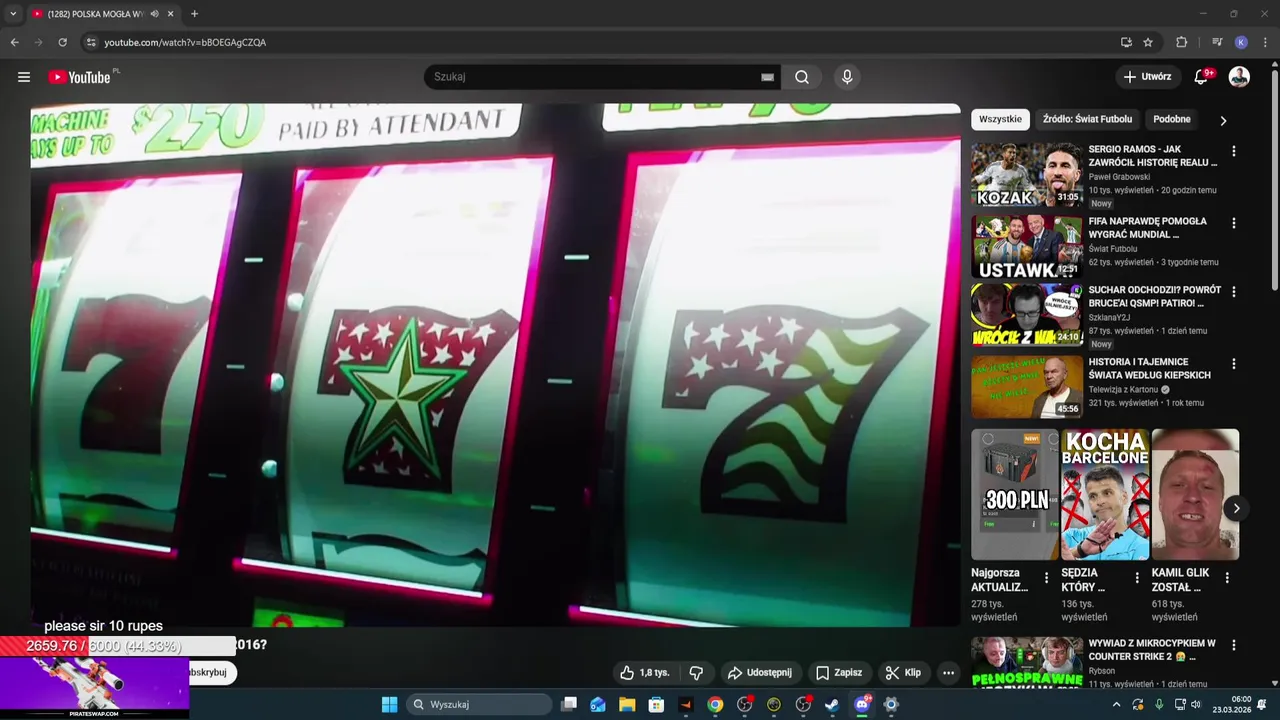
Task: Click the Klip clip button
Action: [x=903, y=673]
